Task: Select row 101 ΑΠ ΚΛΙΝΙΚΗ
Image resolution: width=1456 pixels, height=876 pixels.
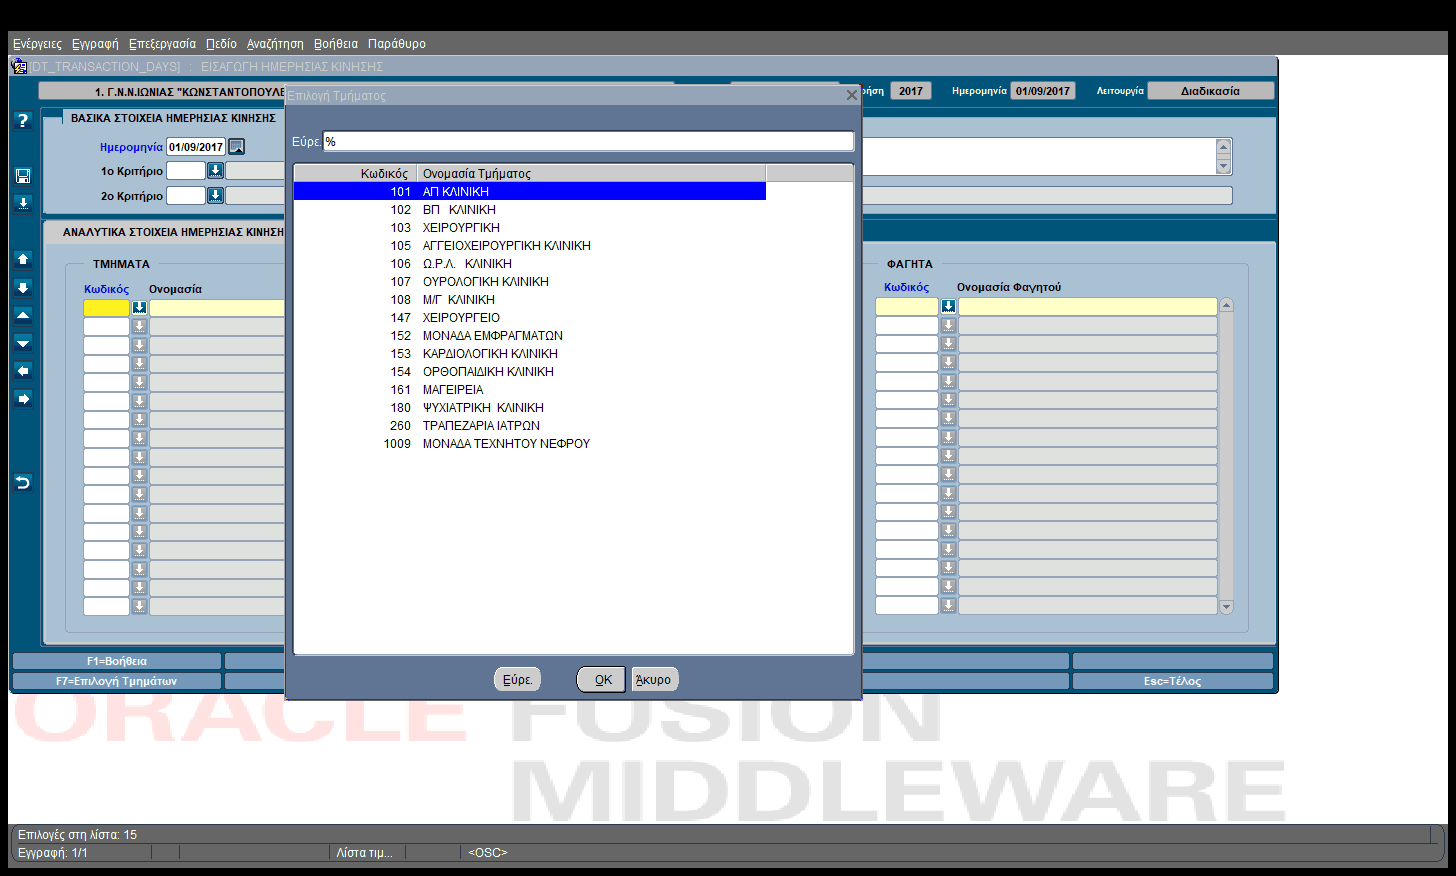Action: 530,191
